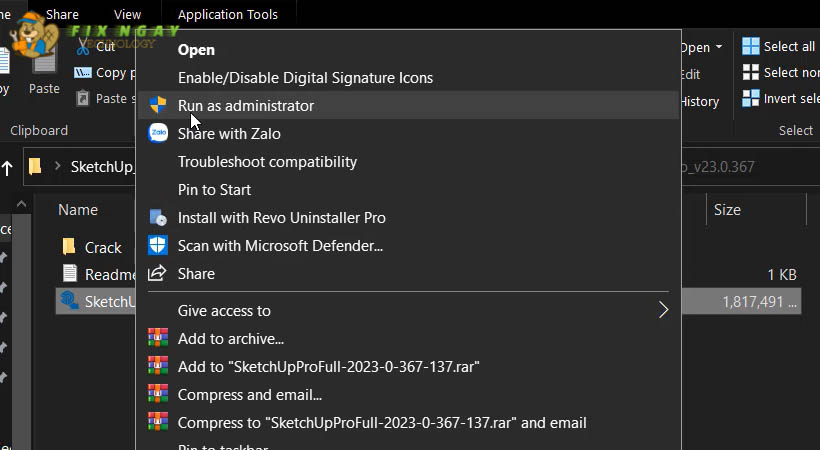Click the Zalo icon in context menu
The width and height of the screenshot is (820, 450).
(x=158, y=134)
